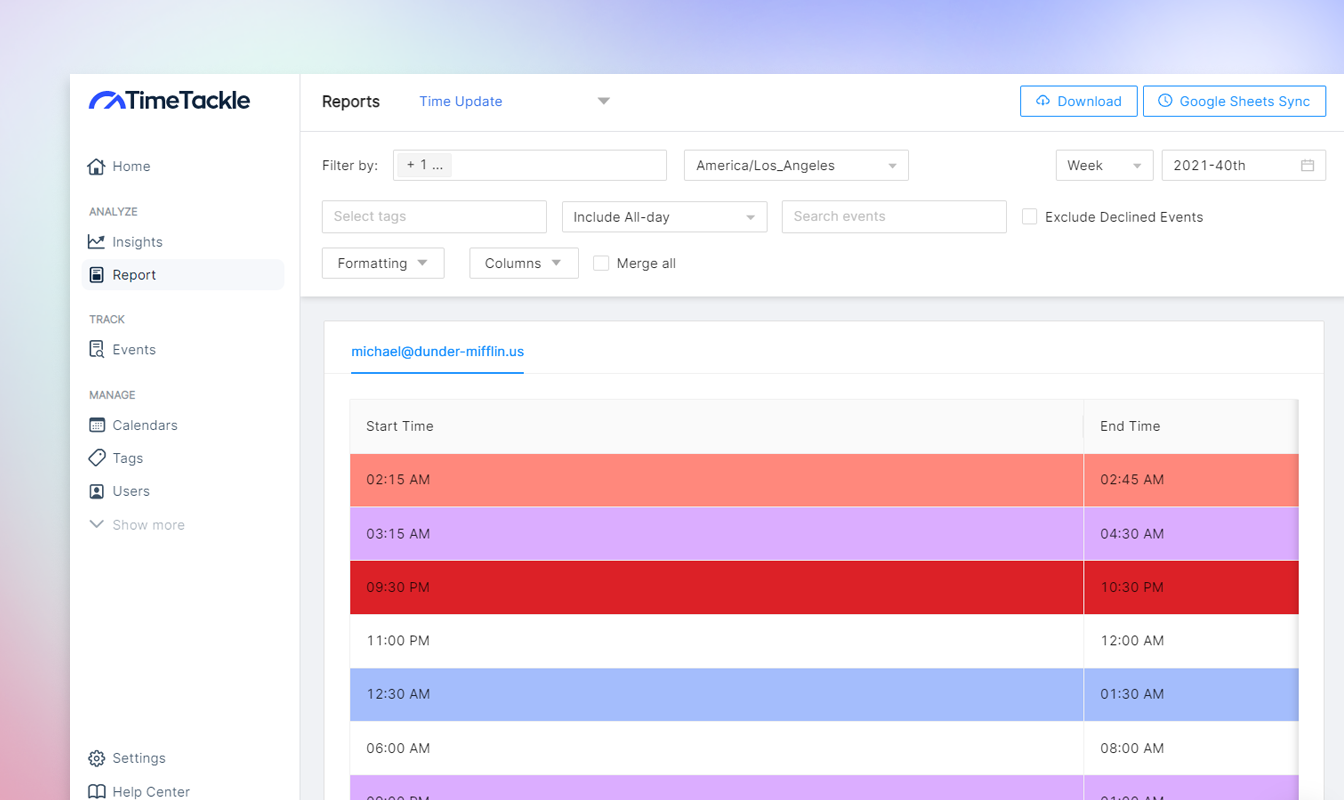Screen dimensions: 1344x800
Task: Click the 06:00 AM start time cell
Action: (x=716, y=748)
